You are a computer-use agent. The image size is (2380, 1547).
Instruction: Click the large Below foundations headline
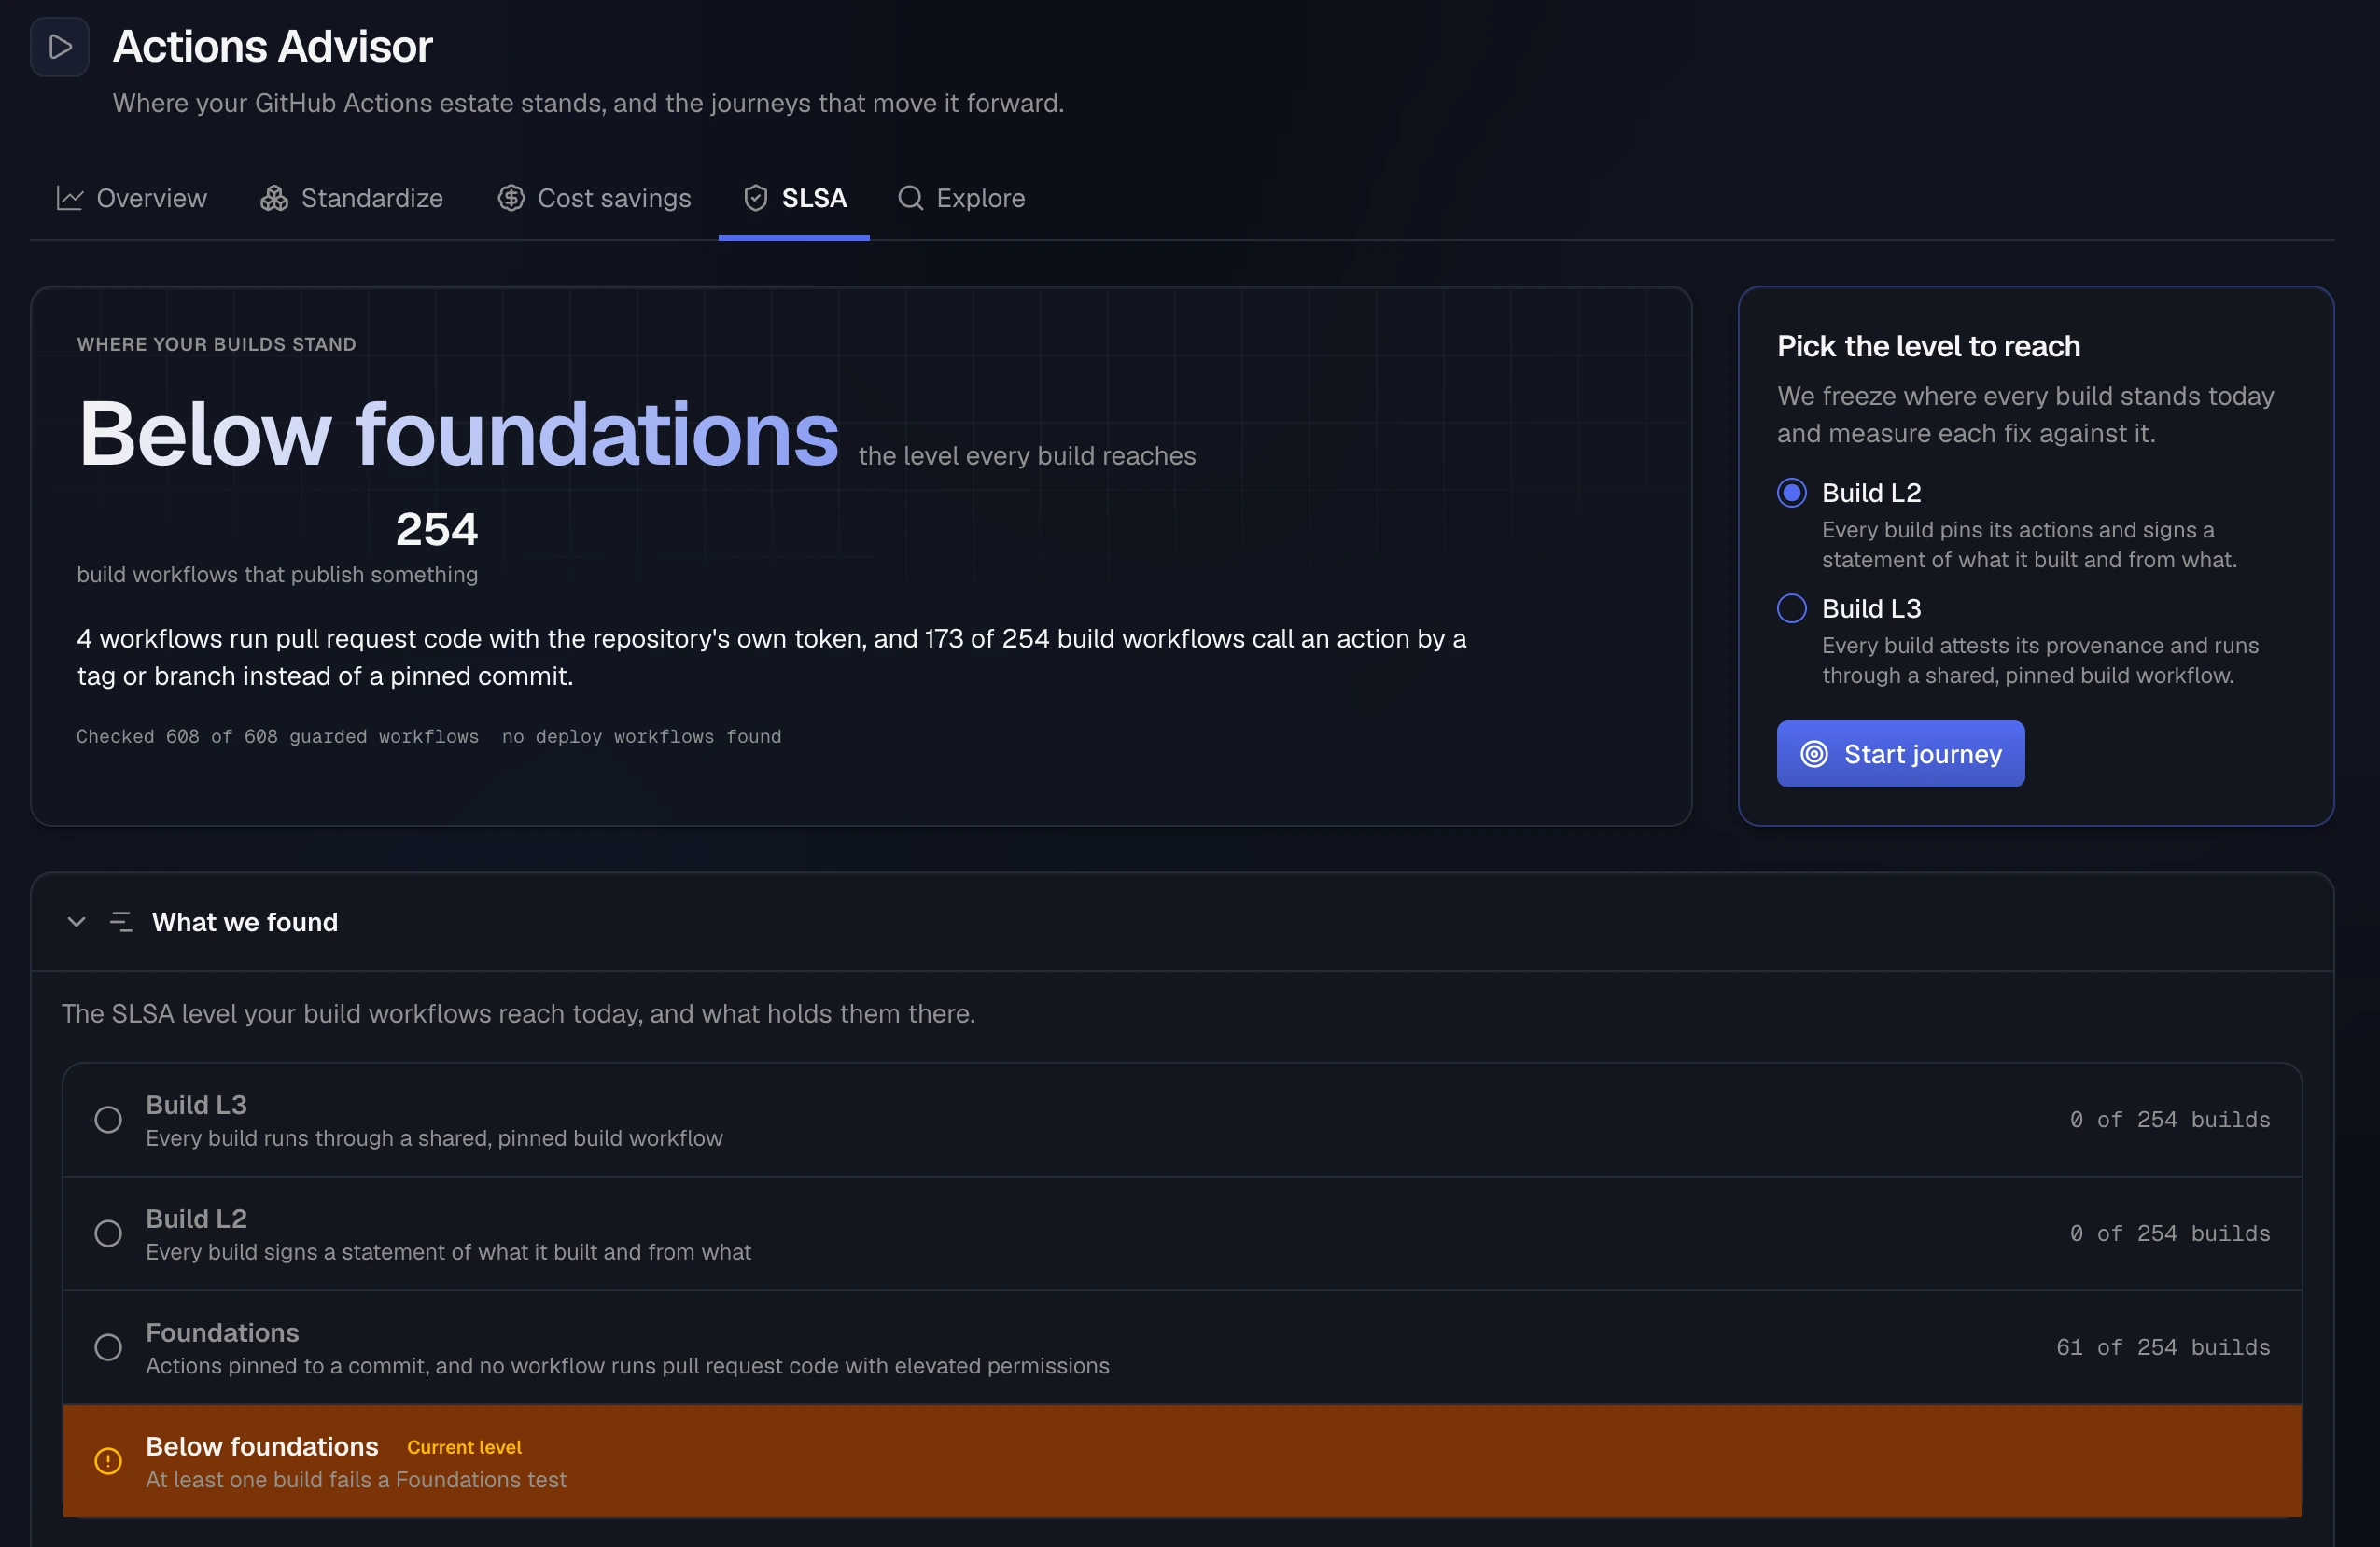(459, 433)
